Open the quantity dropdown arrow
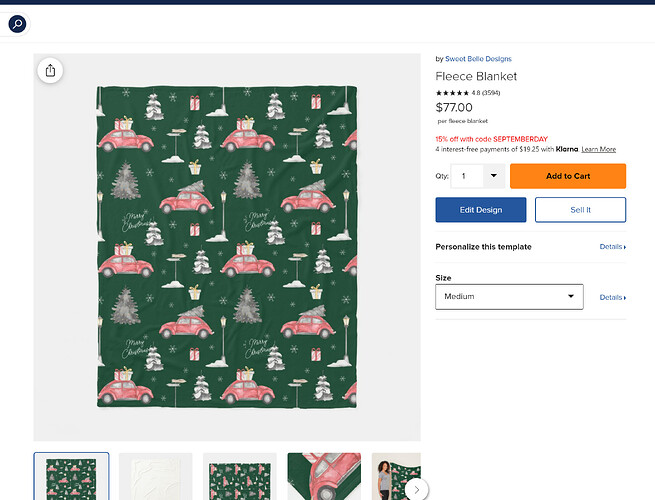Screen dimensions: 655x500 [494, 175]
